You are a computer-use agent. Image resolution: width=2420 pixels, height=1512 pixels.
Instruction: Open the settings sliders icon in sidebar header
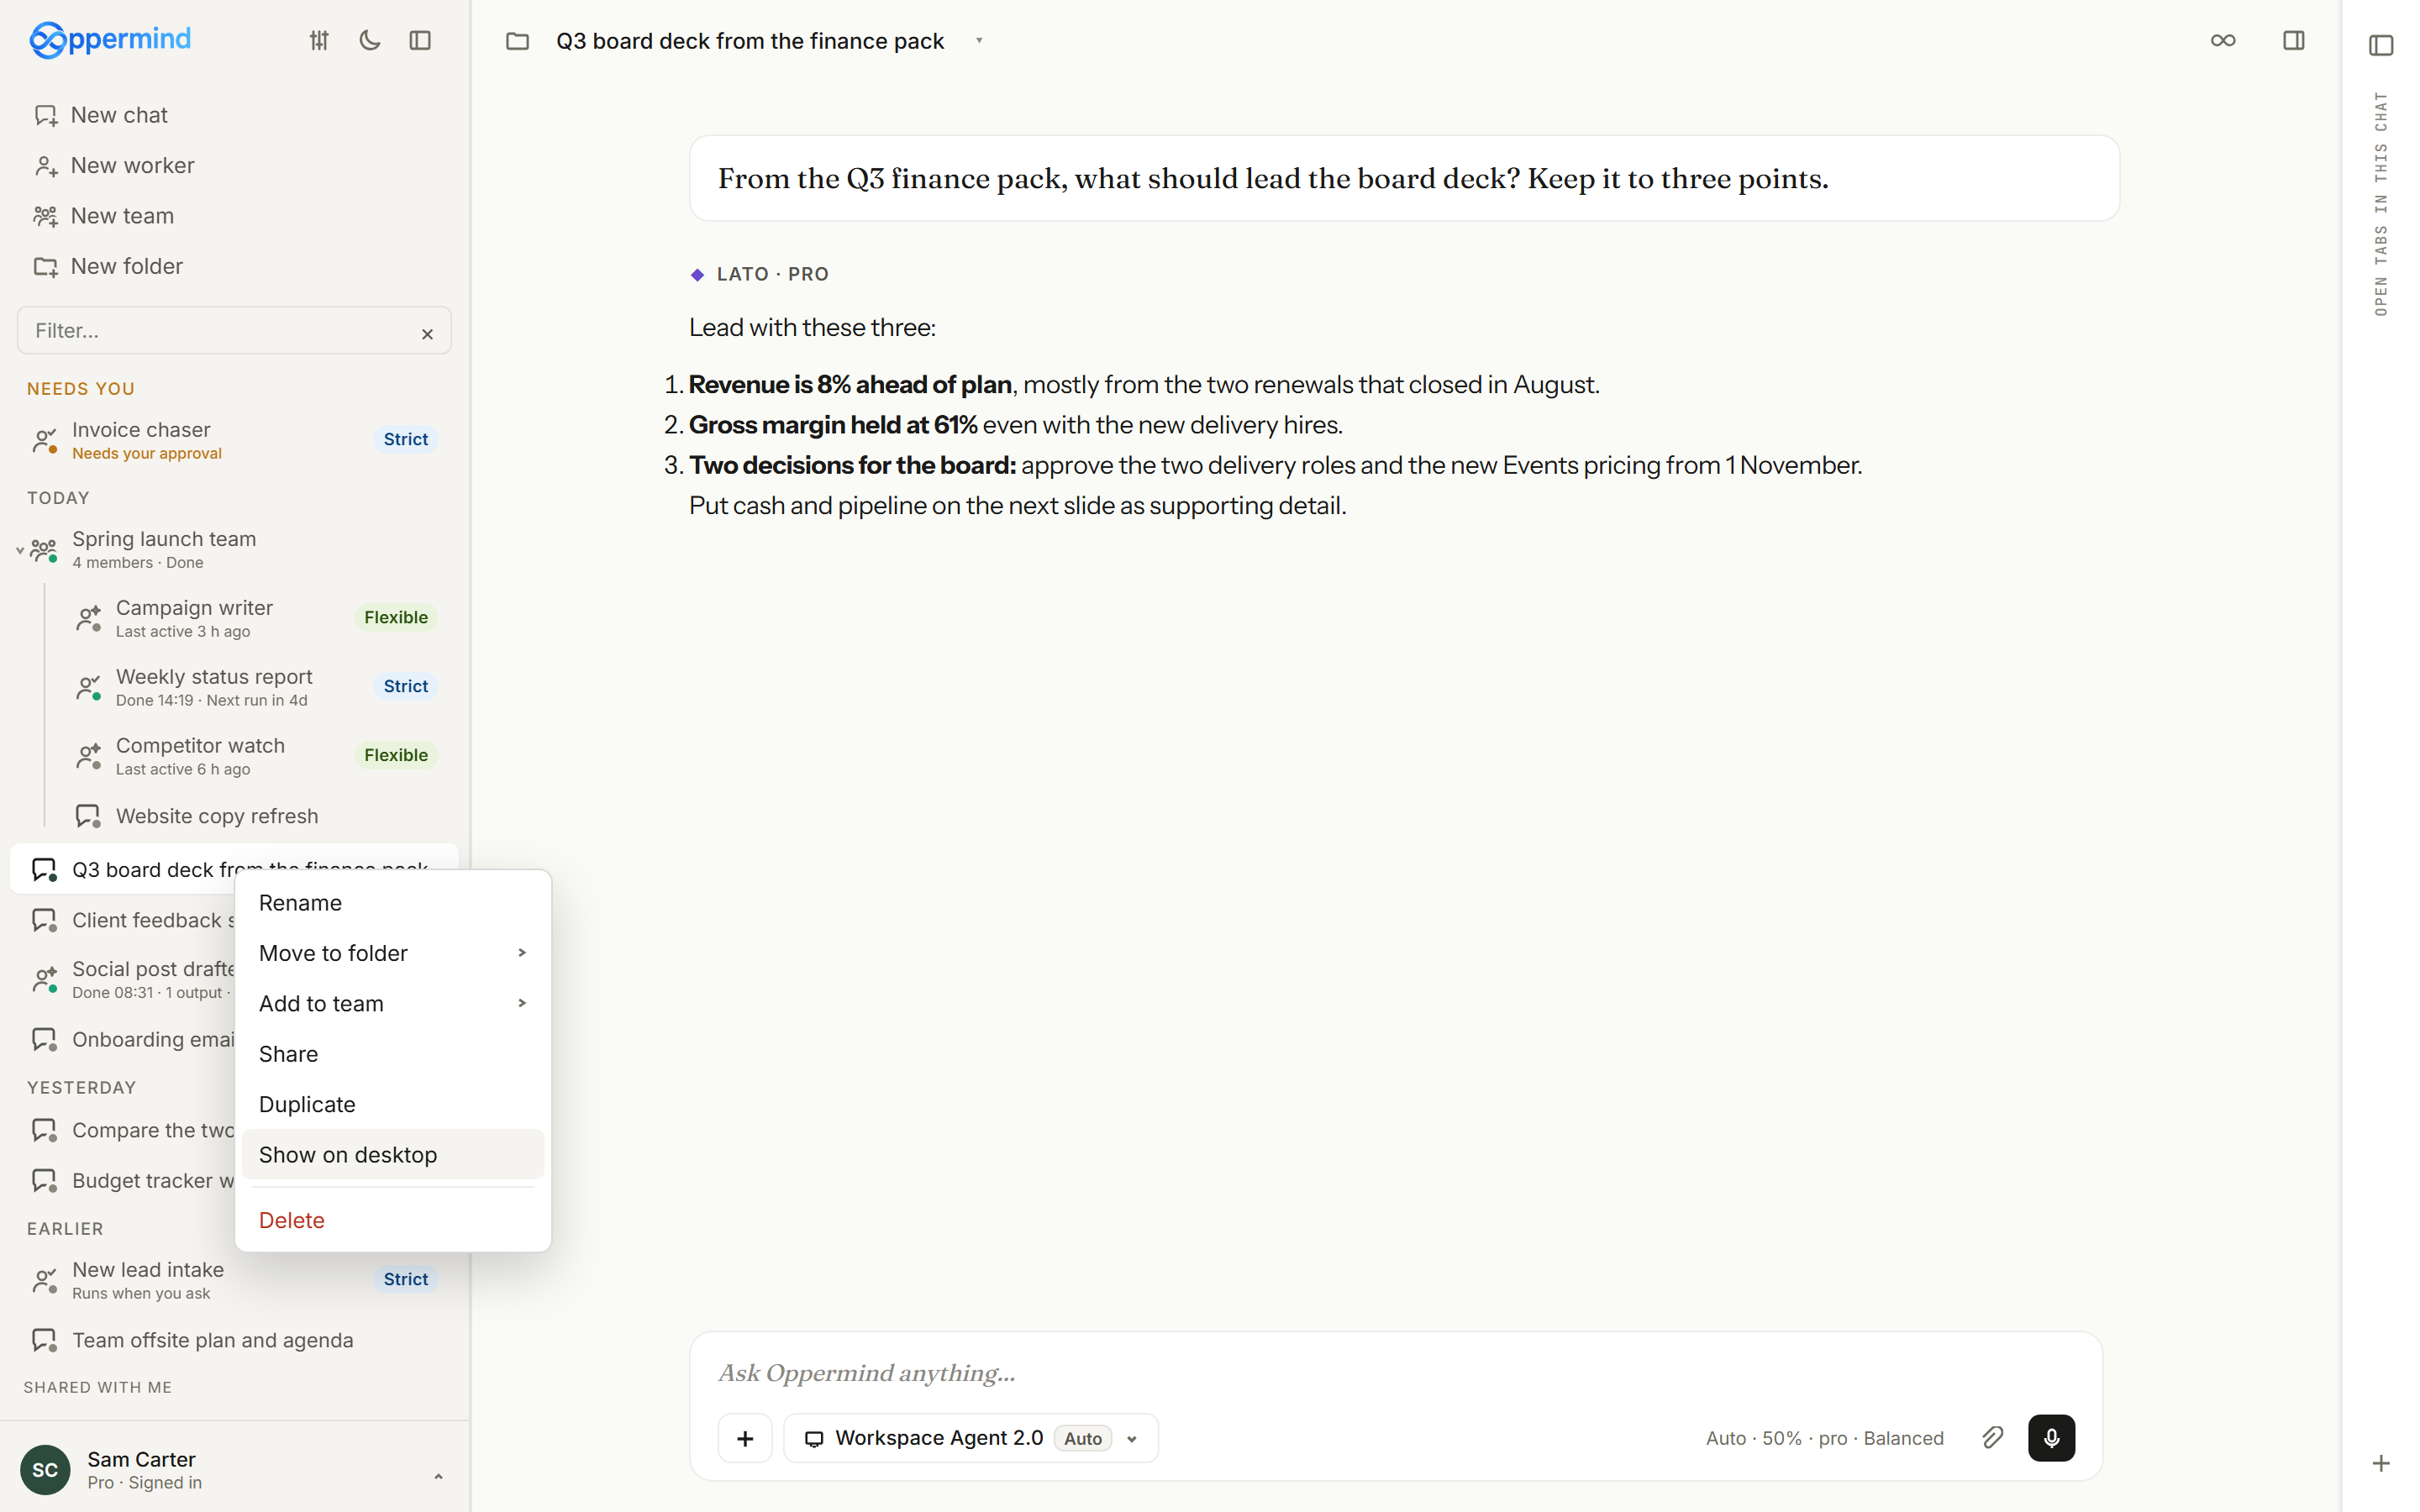tap(319, 40)
